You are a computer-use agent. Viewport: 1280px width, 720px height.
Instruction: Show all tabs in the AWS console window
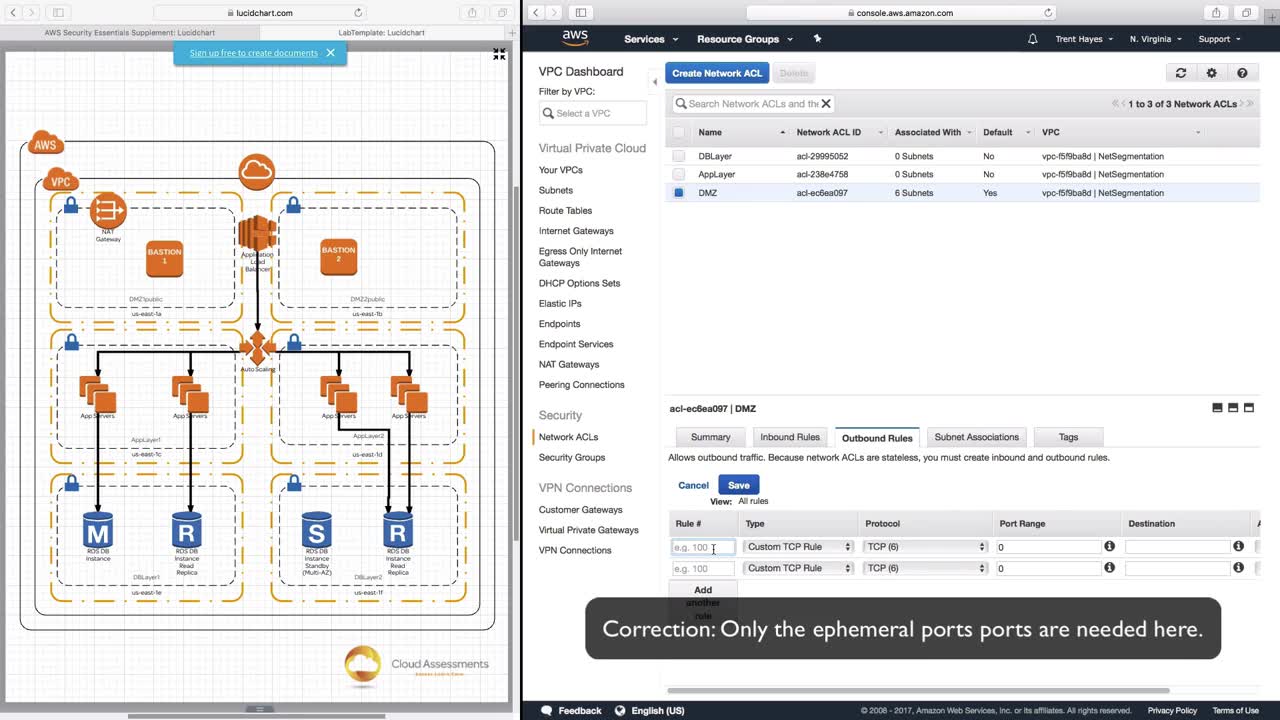1246,13
